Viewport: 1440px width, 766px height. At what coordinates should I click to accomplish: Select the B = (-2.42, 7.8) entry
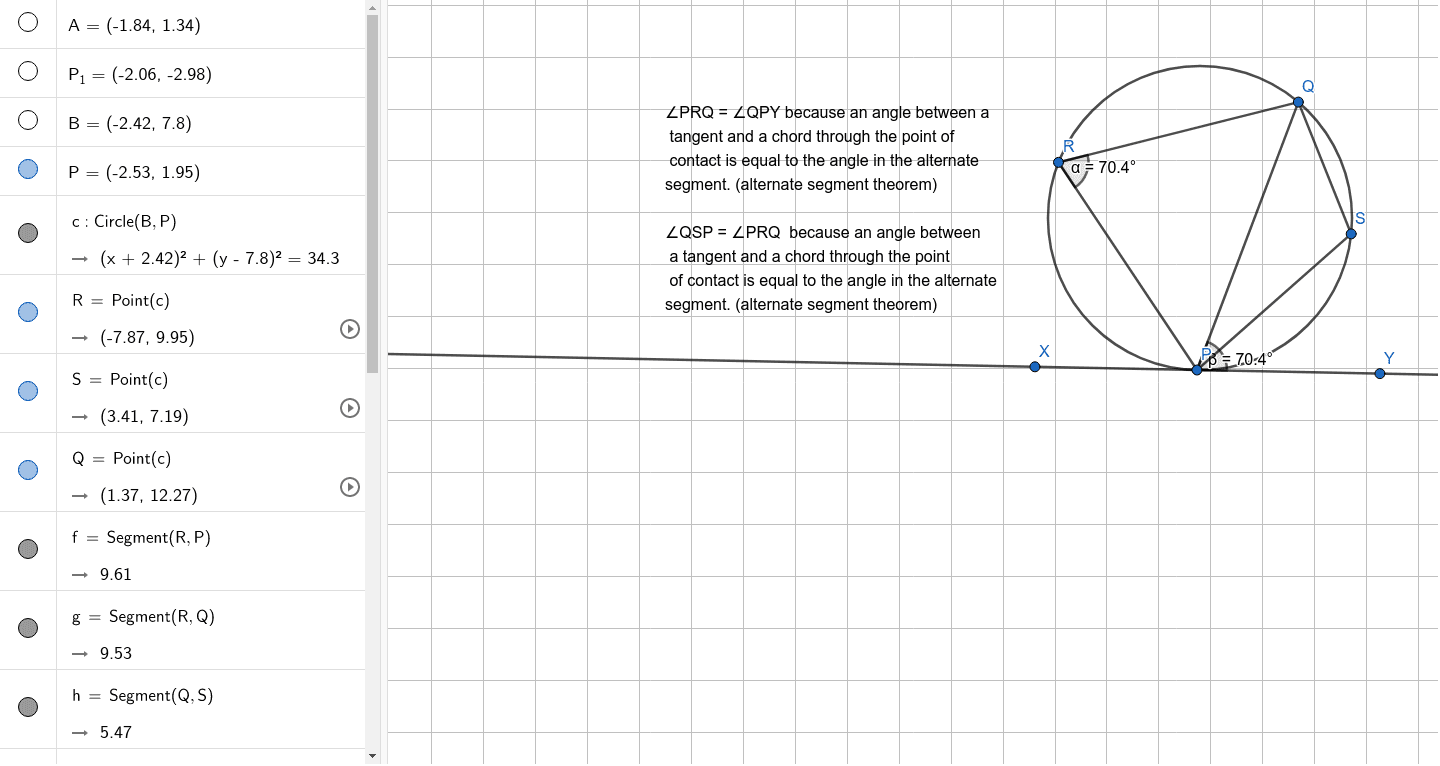coord(129,123)
